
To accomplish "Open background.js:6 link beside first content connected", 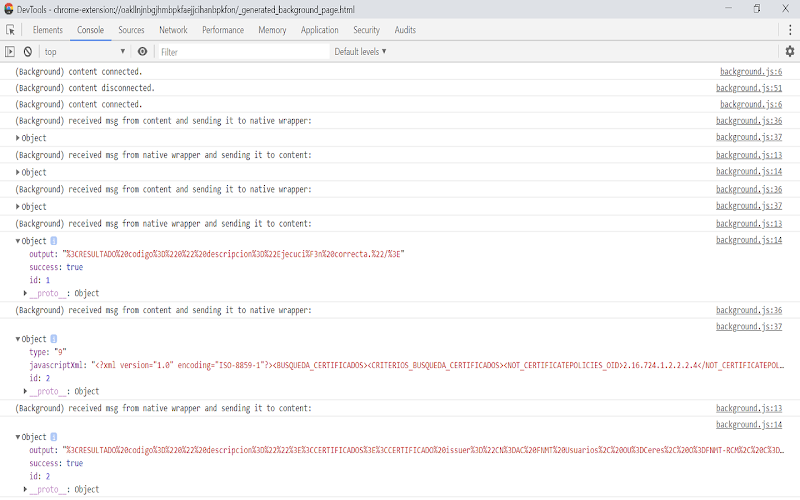I will (x=751, y=71).
